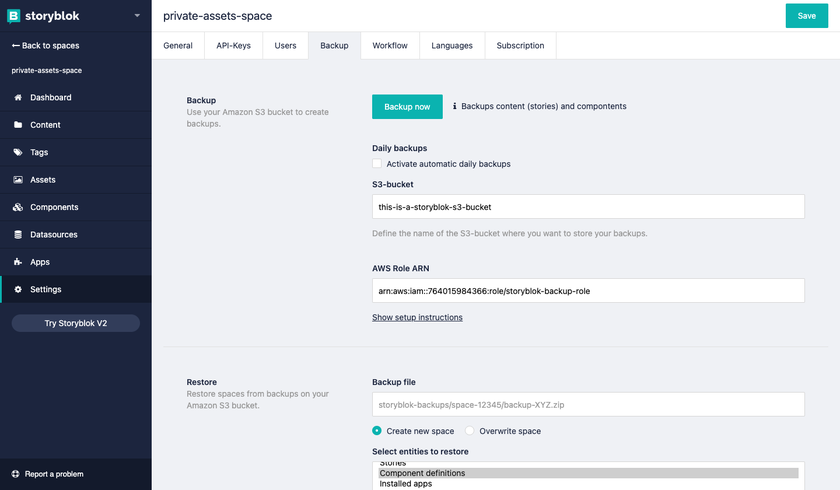Show setup instructions link
The height and width of the screenshot is (490, 840).
tap(417, 318)
